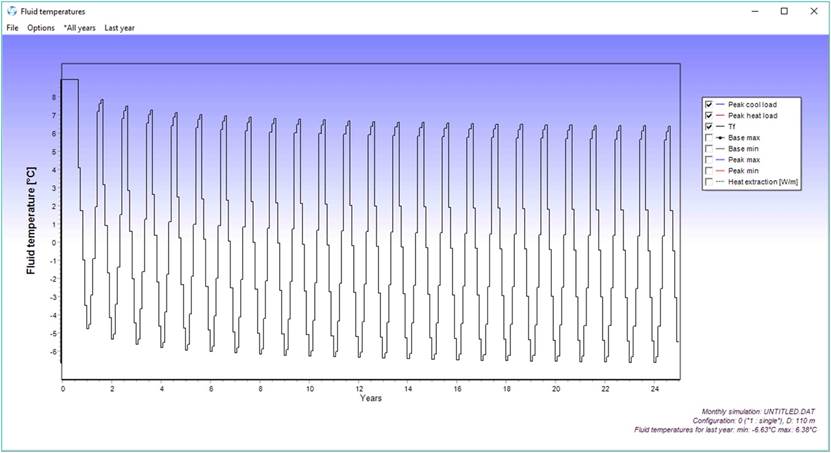Image resolution: width=831 pixels, height=453 pixels.
Task: Enable the Base max series checkbox
Action: 709,137
